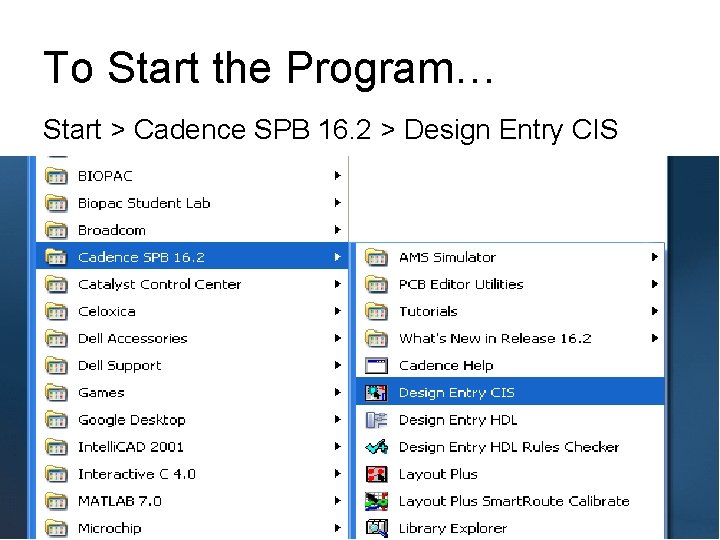Click the Layout Plus icon
Image resolution: width=720 pixels, height=540 pixels.
point(376,474)
